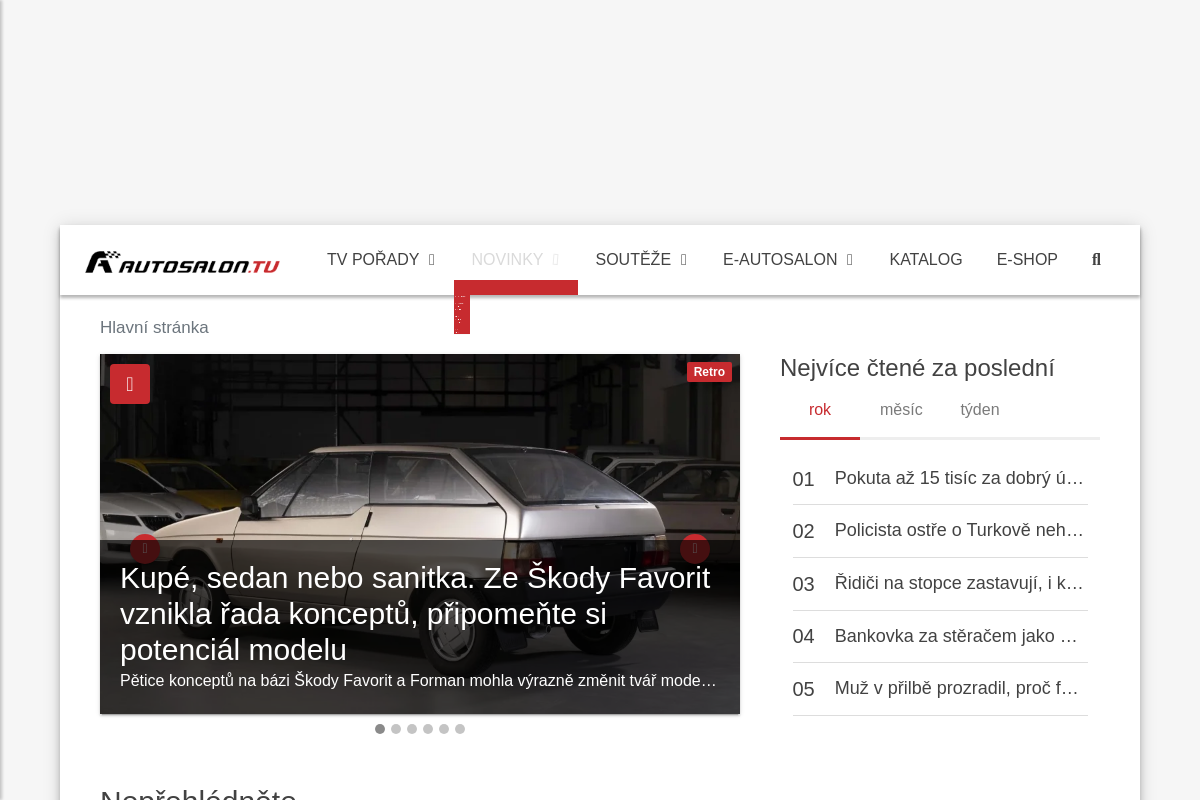Open article headline about Škoda Favorit koncepty
This screenshot has width=1200, height=800.
point(415,614)
